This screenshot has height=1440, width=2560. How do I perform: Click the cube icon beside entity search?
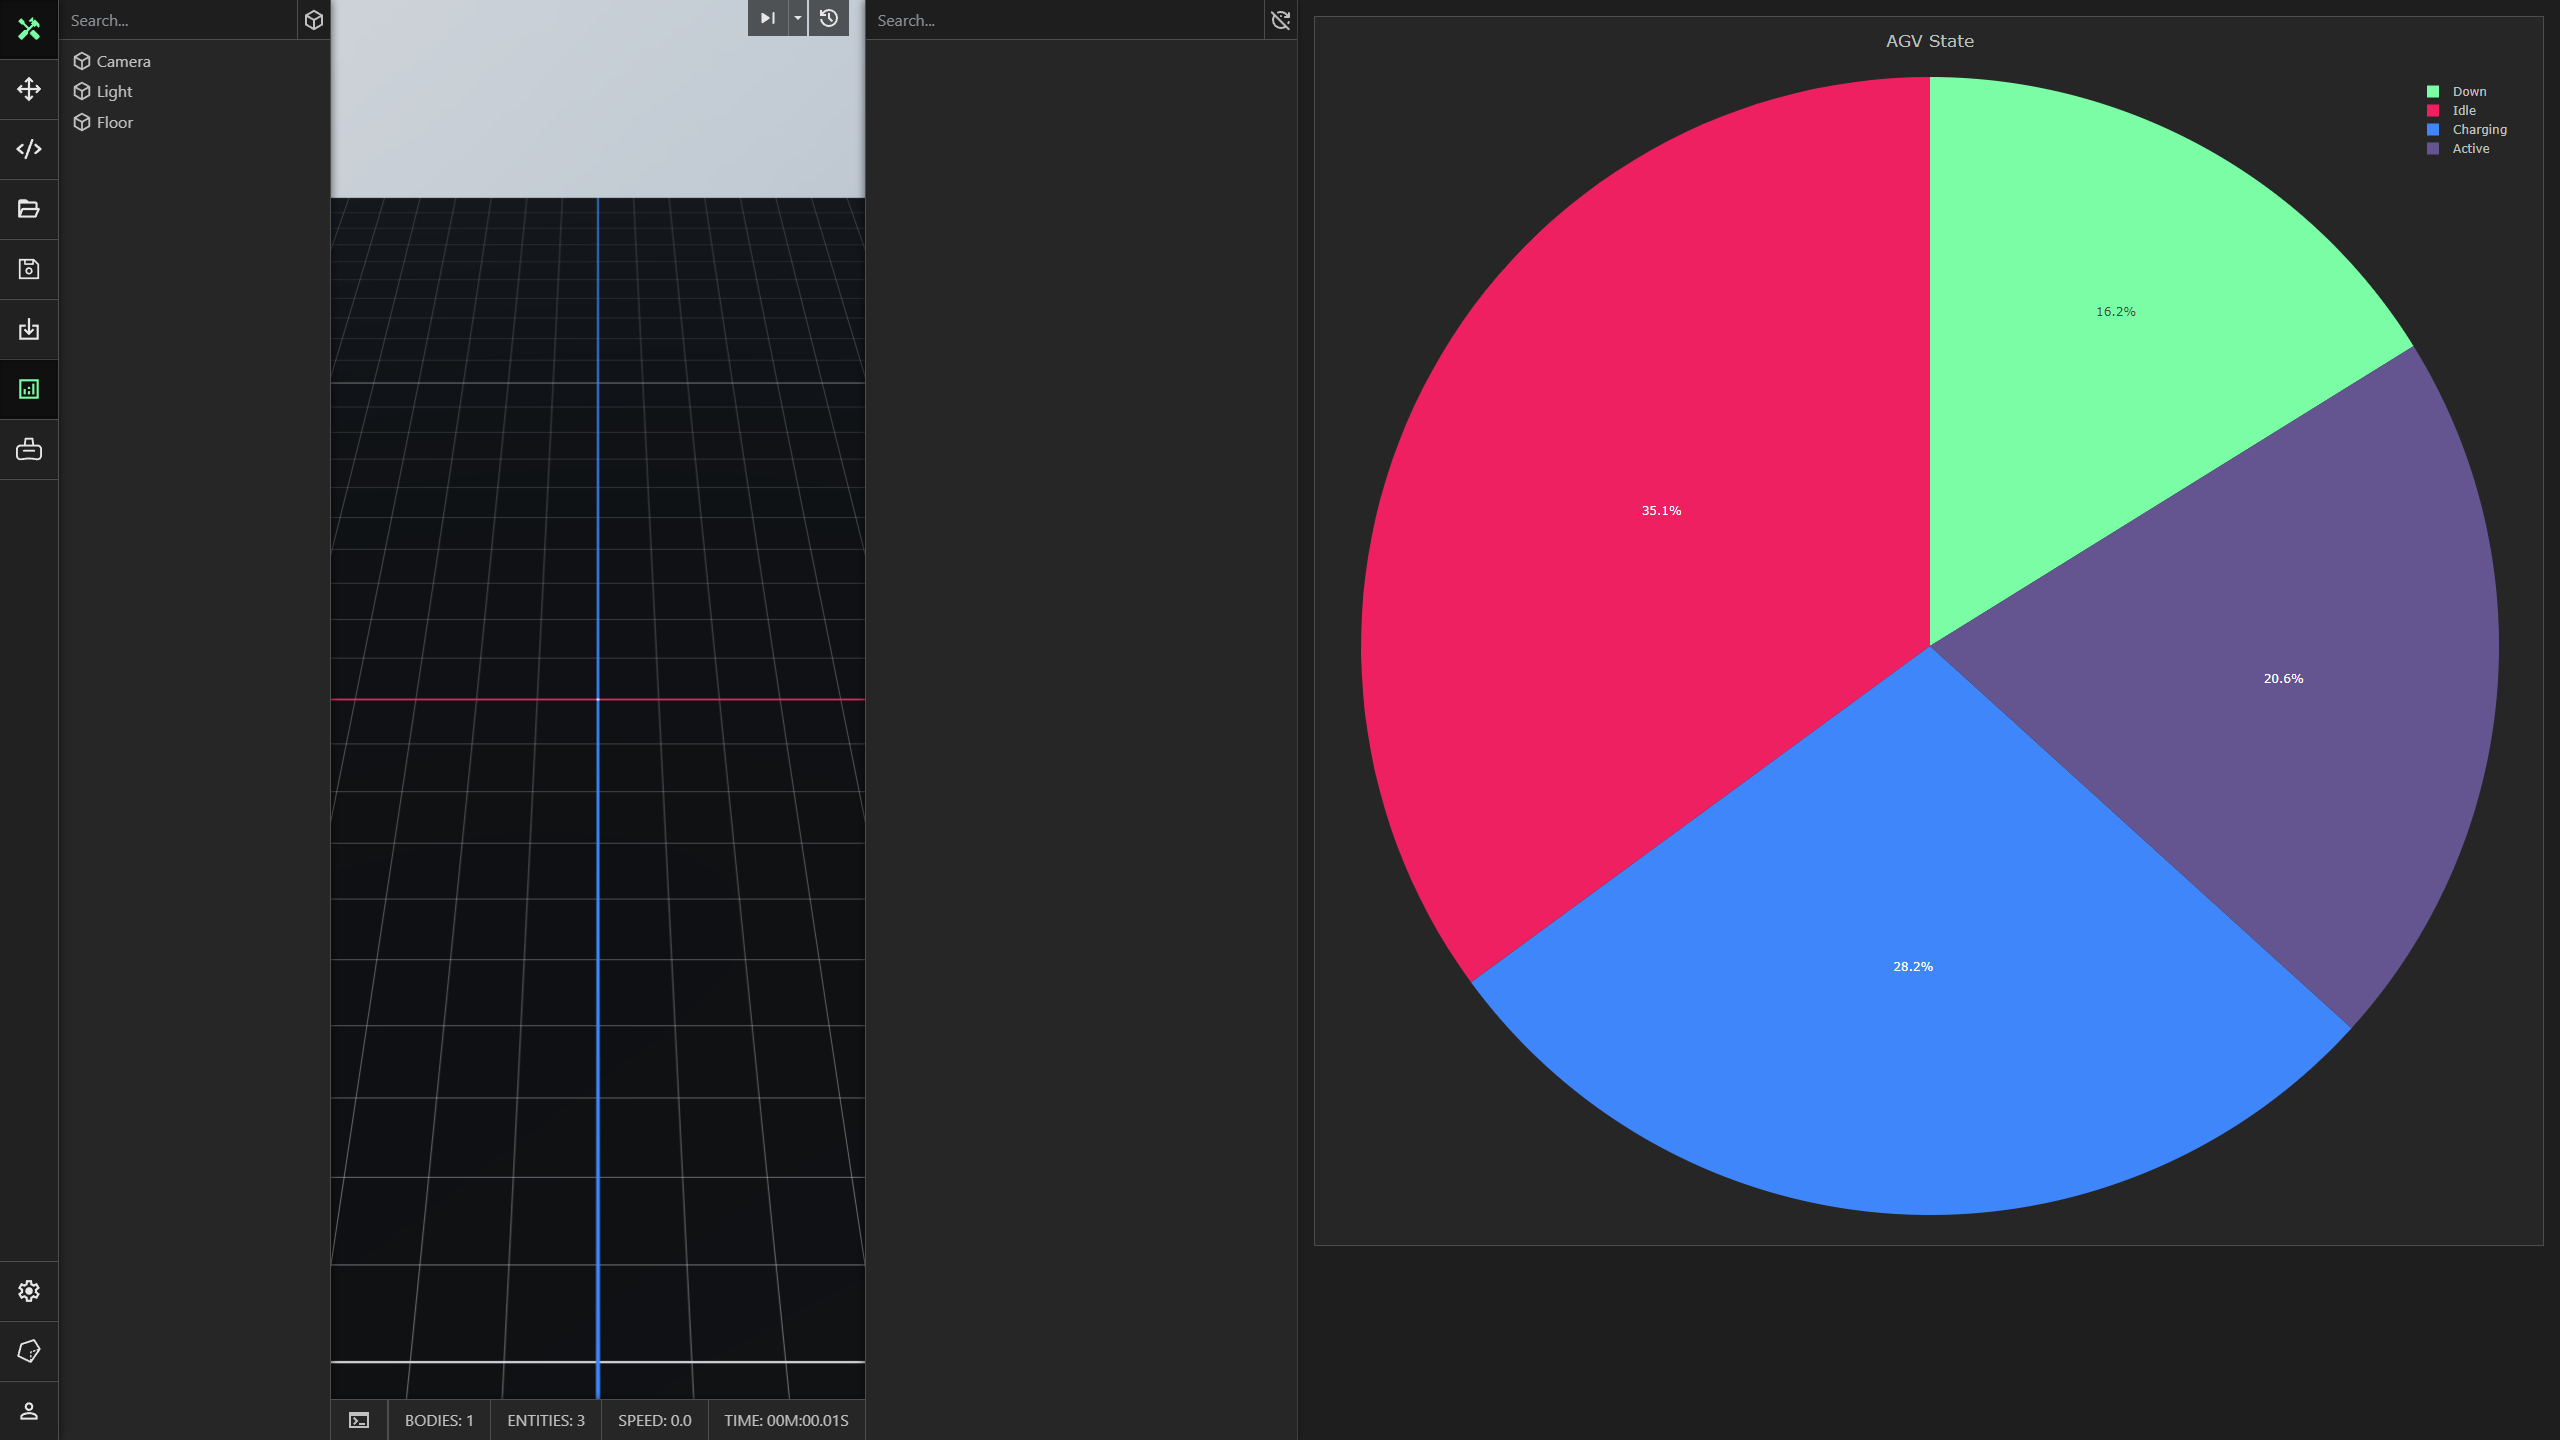[x=314, y=20]
